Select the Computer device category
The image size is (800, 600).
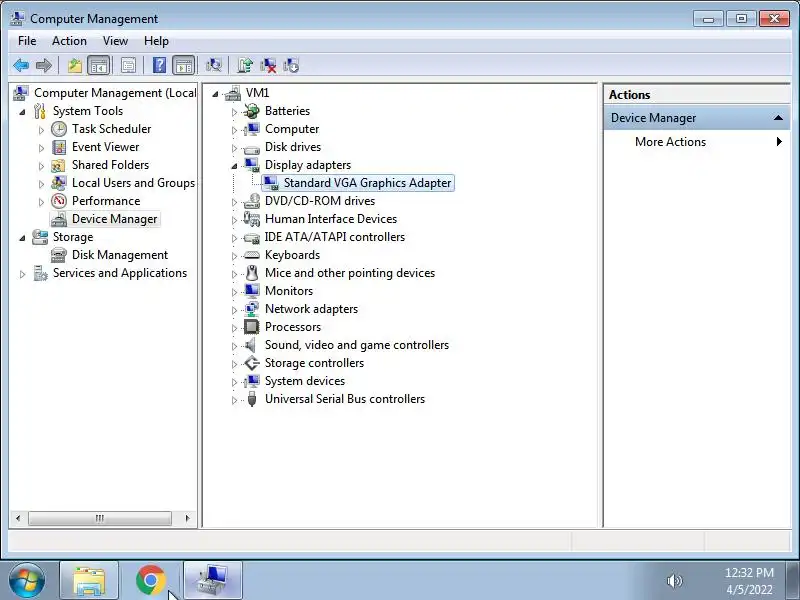tap(292, 129)
